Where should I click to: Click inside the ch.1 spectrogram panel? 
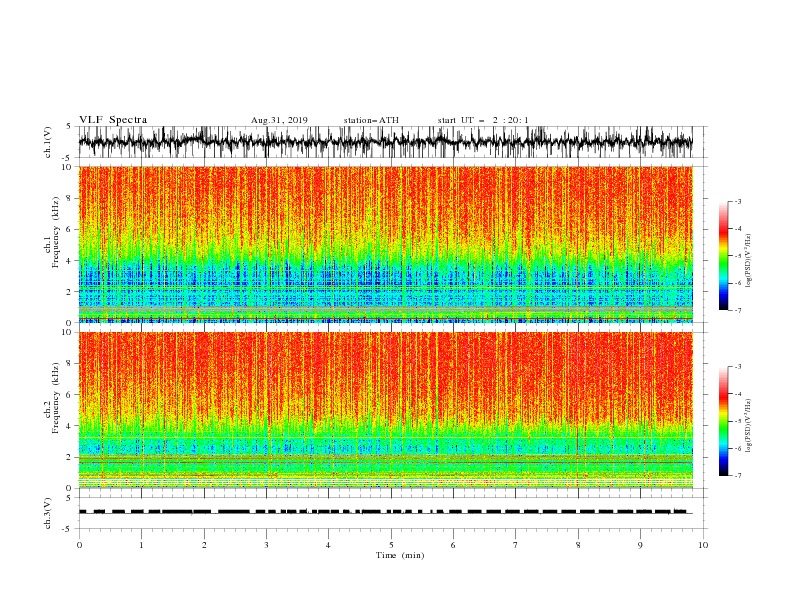(385, 244)
